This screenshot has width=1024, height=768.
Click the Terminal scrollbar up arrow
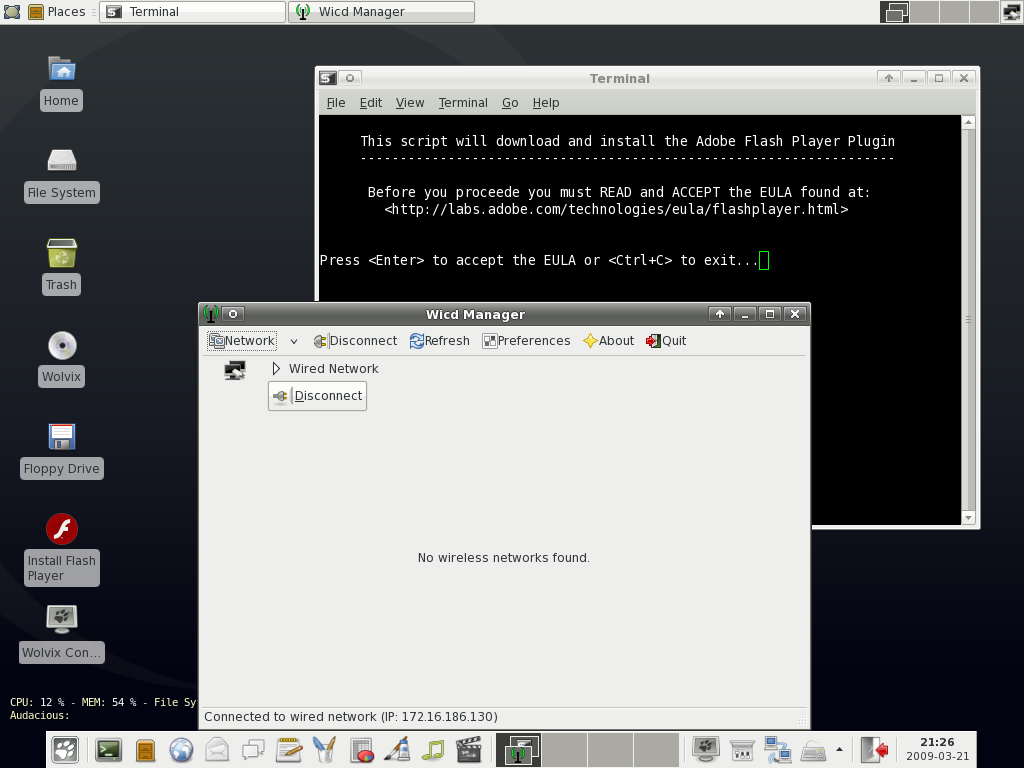pyautogui.click(x=968, y=123)
